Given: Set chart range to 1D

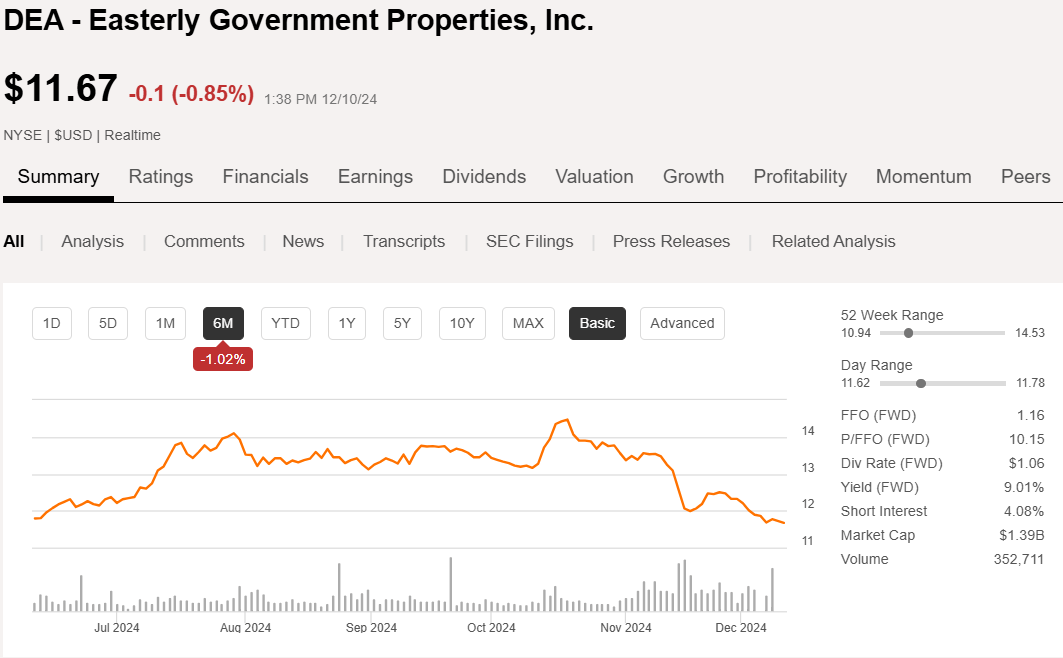Looking at the screenshot, I should point(52,323).
